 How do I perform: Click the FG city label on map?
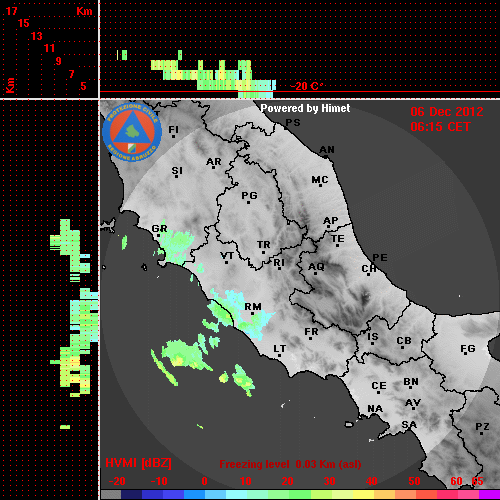(x=468, y=349)
